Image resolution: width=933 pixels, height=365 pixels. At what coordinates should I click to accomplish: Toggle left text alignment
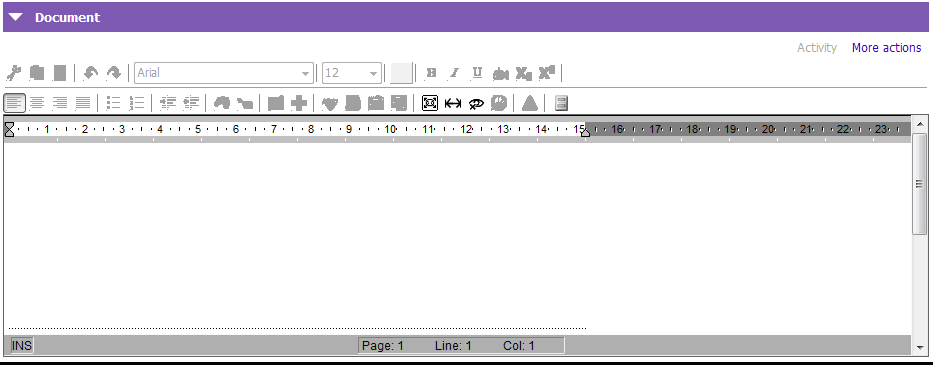[x=14, y=103]
